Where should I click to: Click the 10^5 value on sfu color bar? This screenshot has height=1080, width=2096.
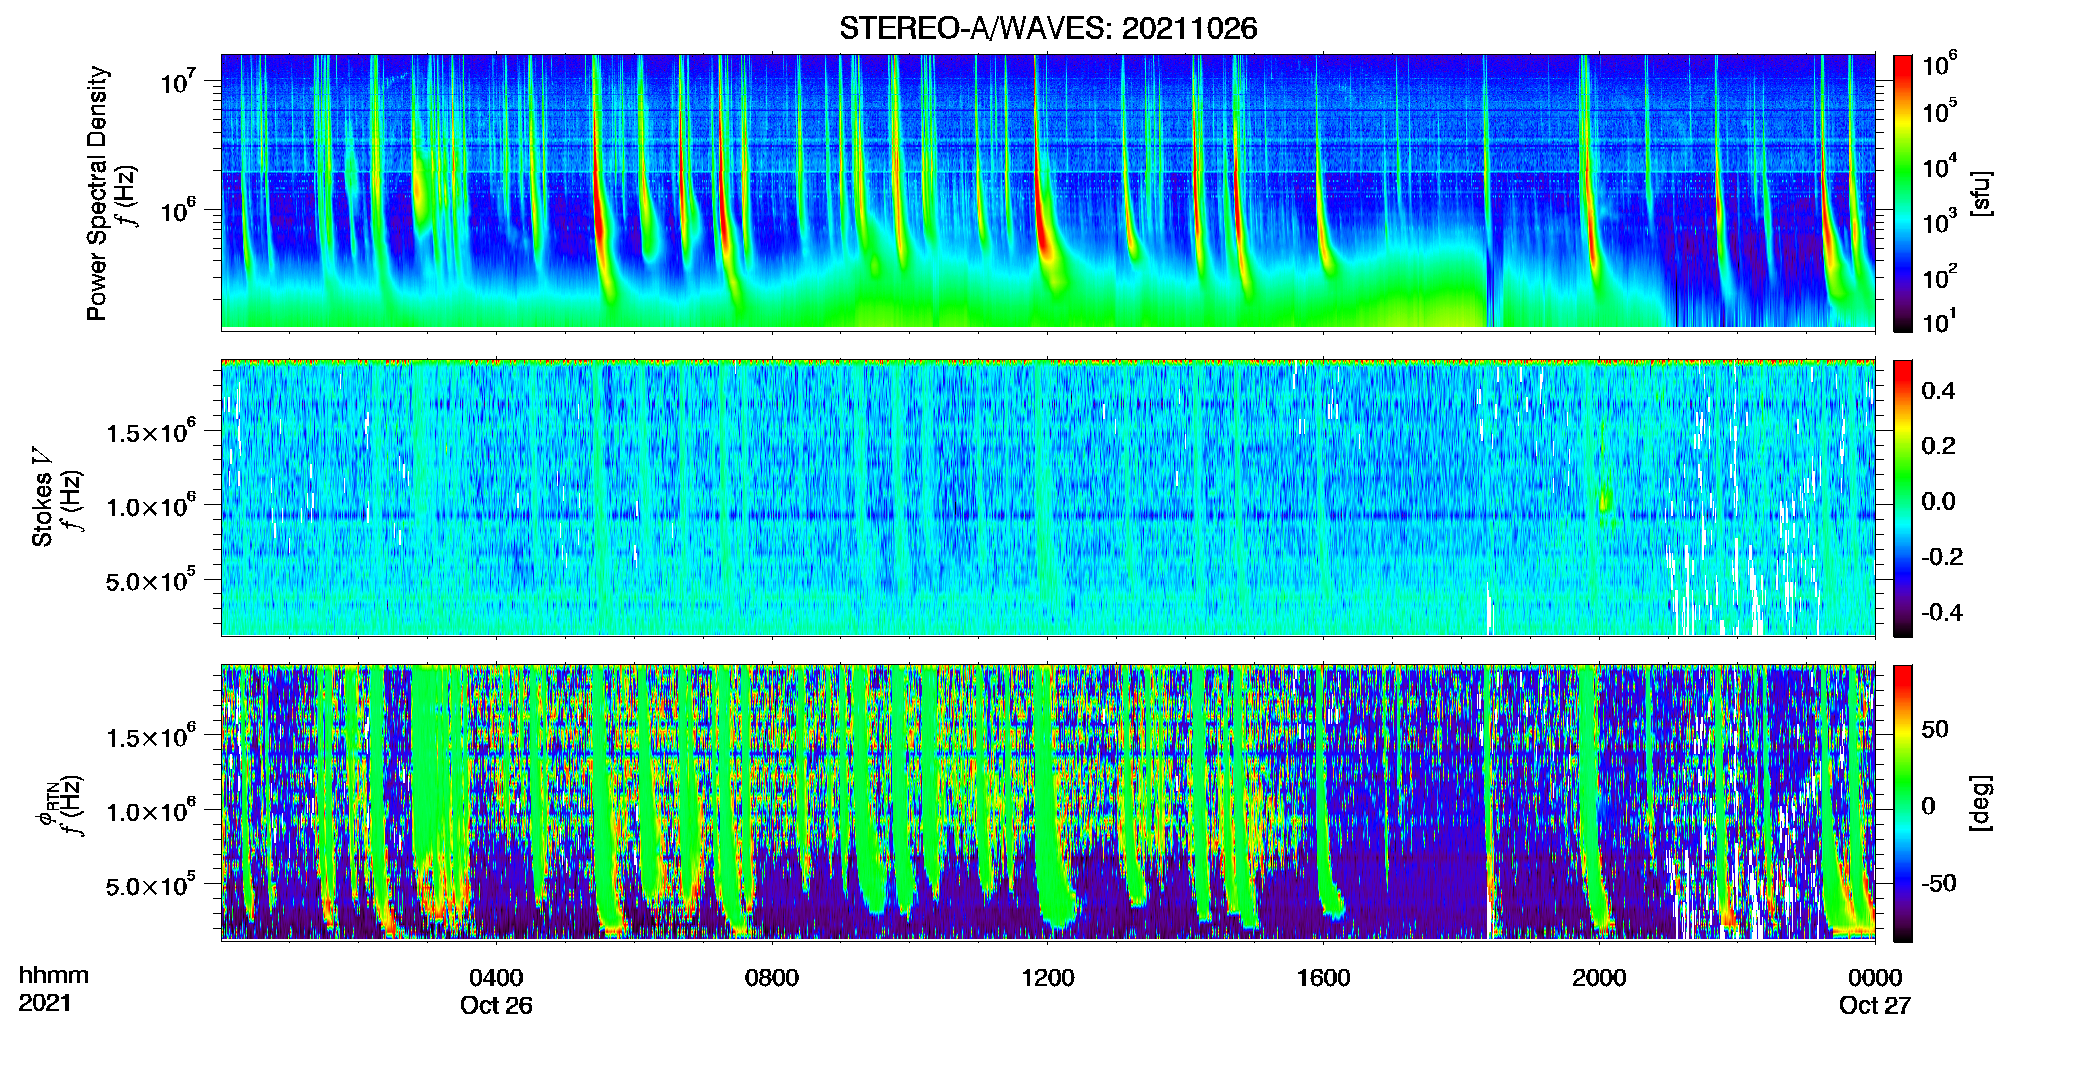(x=1940, y=112)
